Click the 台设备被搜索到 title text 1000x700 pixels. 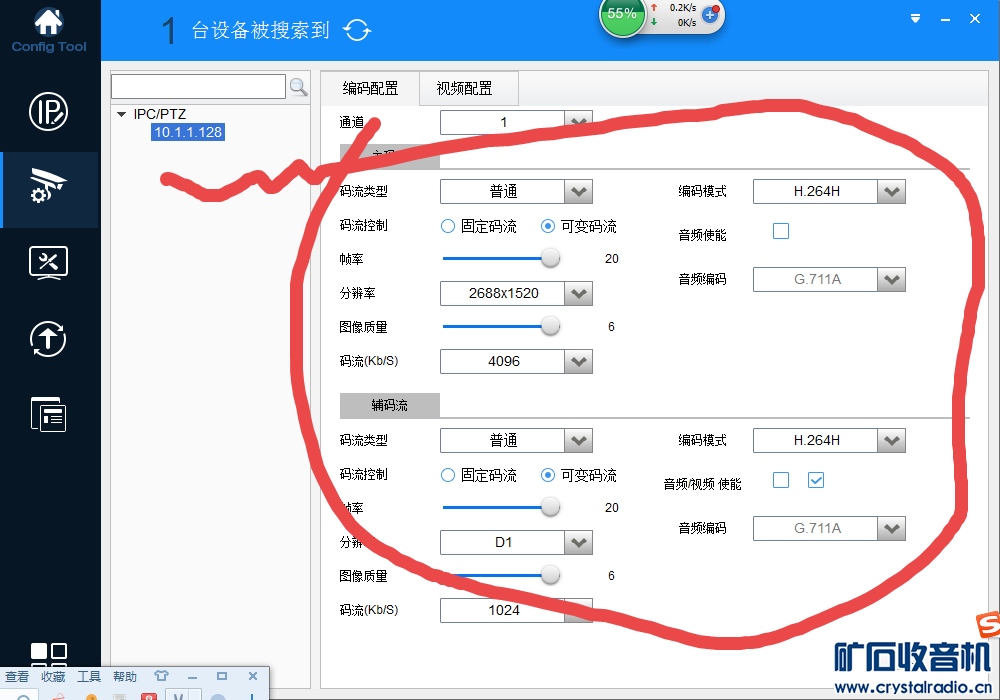tap(261, 30)
